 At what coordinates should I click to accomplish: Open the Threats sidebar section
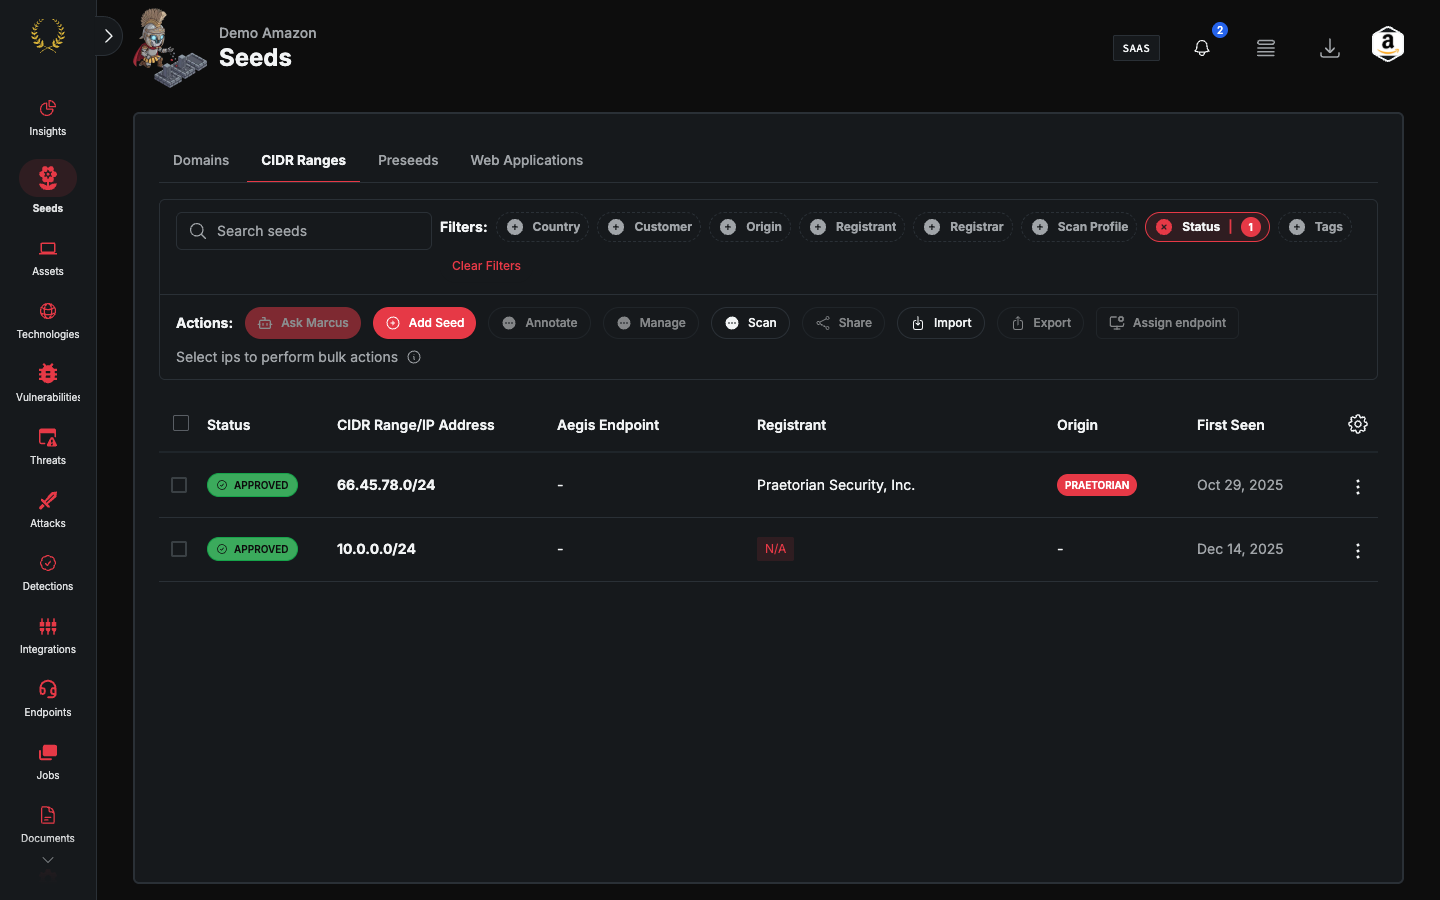48,447
